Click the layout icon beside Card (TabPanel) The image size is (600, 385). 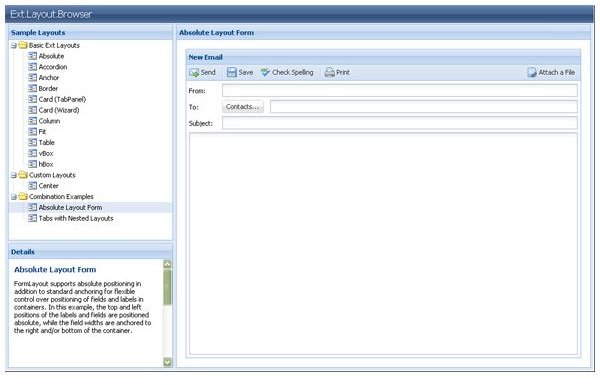point(33,99)
